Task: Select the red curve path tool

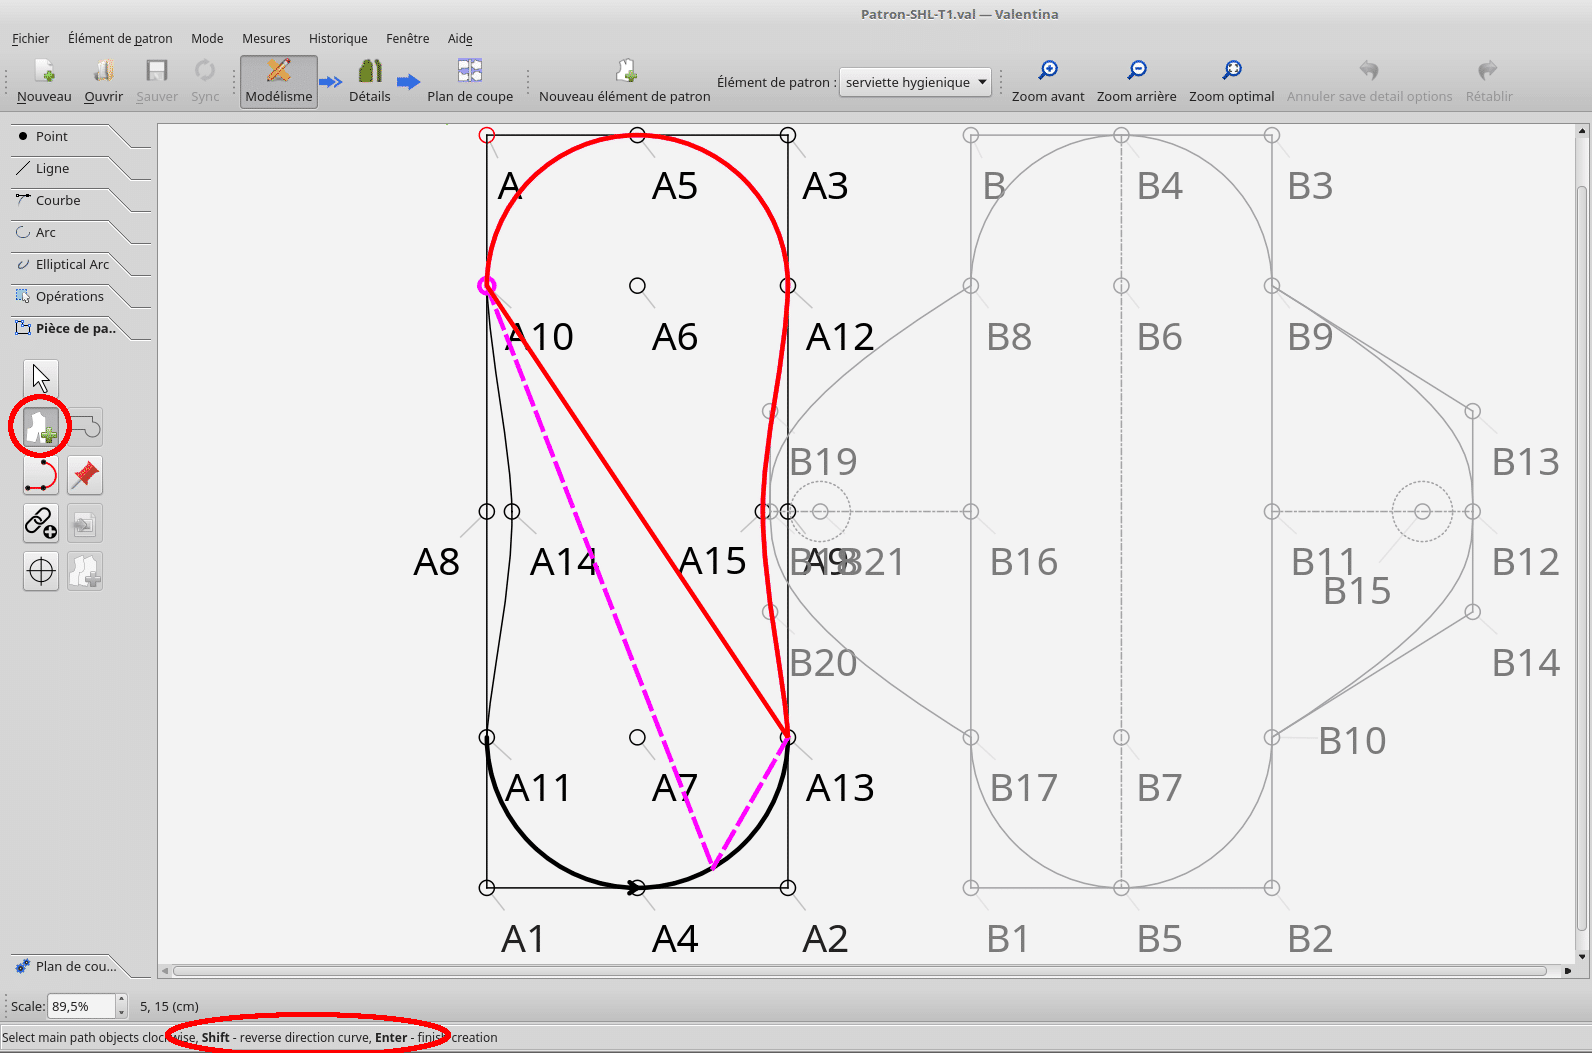Action: pos(41,475)
